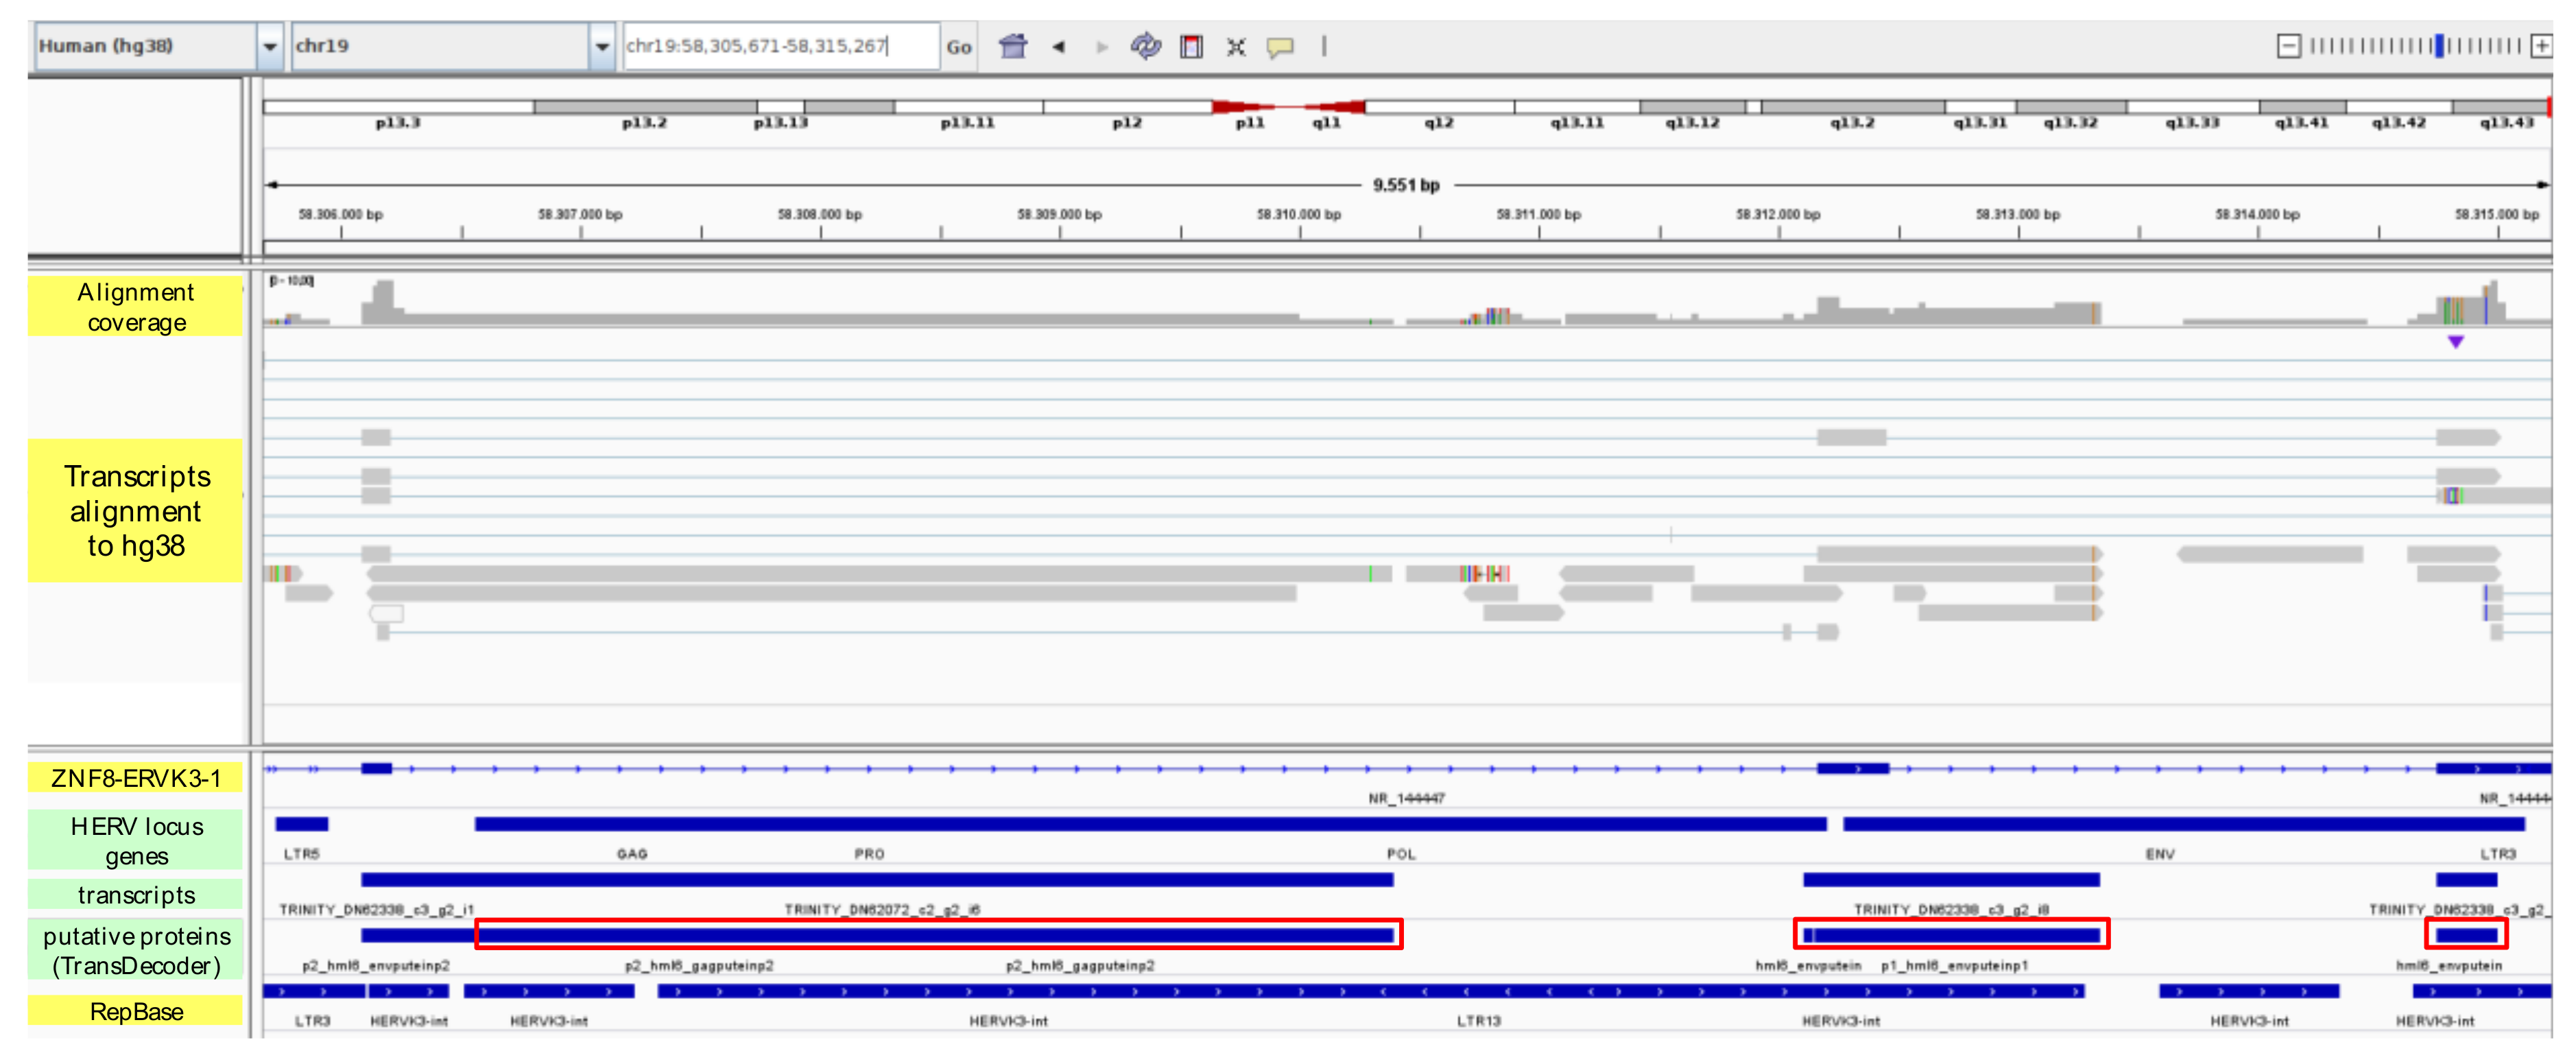The image size is (2576, 1064).
Task: Click the Home icon to view whole genome
Action: click(x=1013, y=46)
